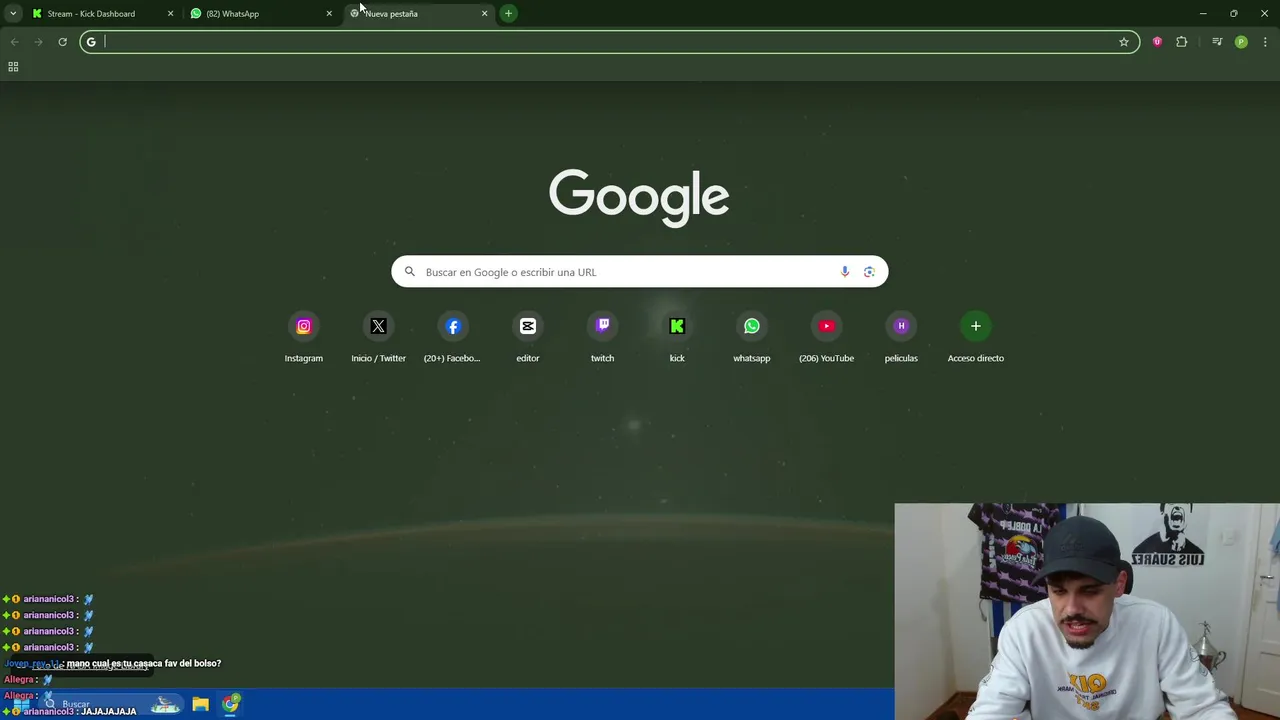Open Chrome's three-dot menu

(x=1265, y=42)
